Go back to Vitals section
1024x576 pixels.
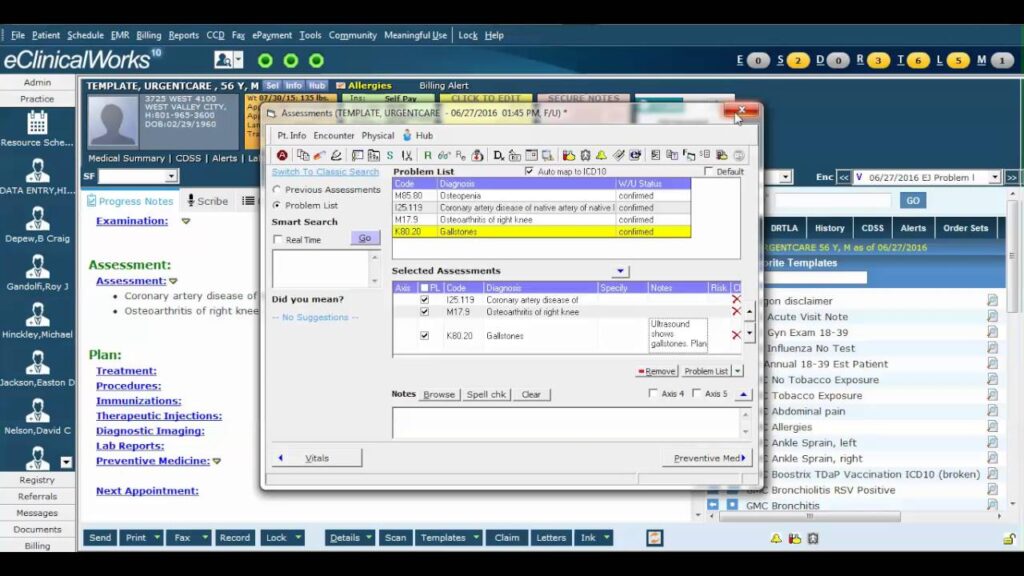click(x=317, y=458)
